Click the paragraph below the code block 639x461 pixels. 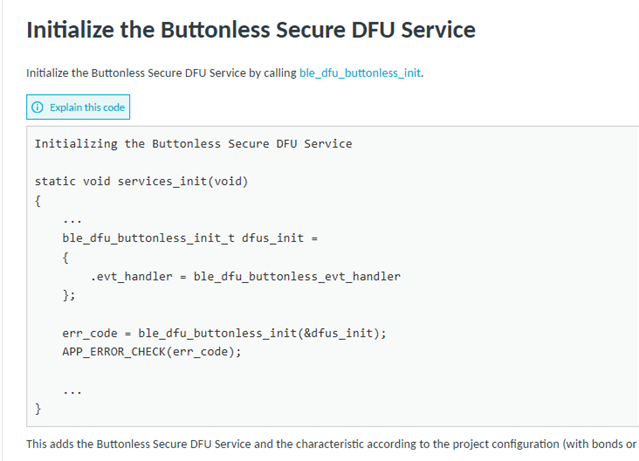(331, 444)
